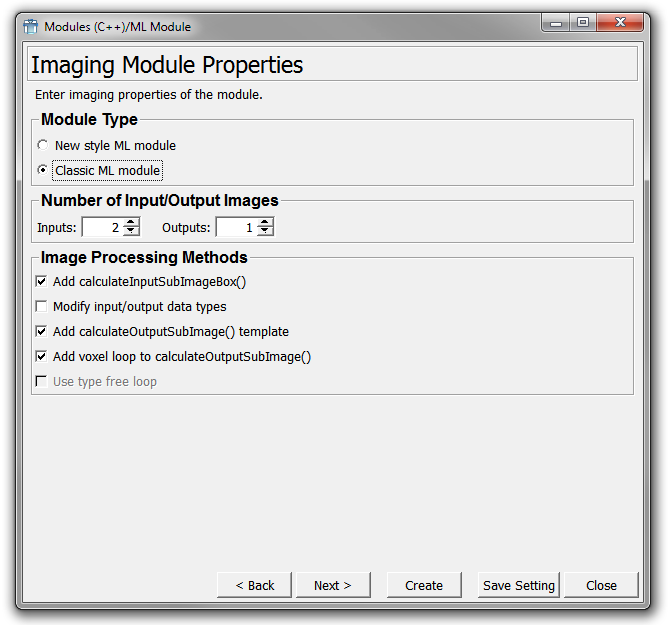Viewport: 669px width, 625px height.
Task: Go back with the < Back button
Action: tap(254, 586)
